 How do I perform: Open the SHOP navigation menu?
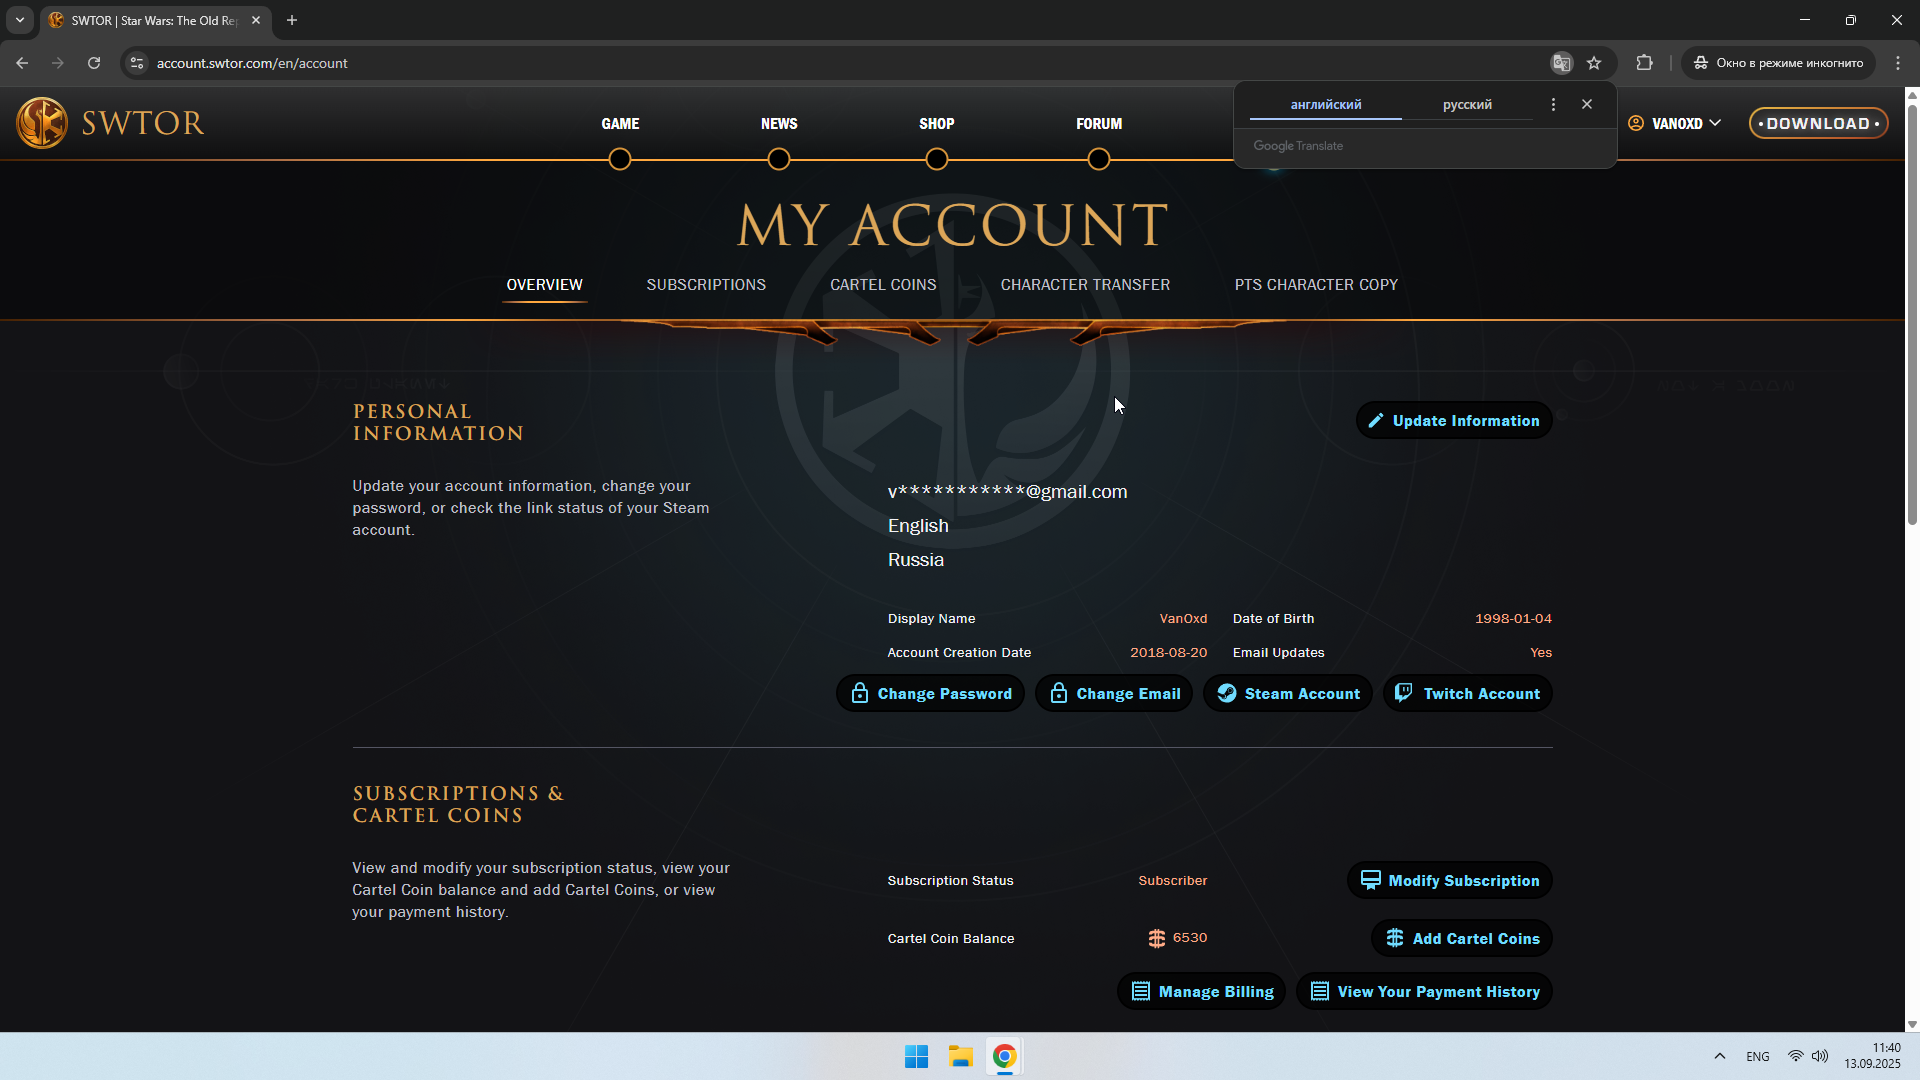pos(937,124)
